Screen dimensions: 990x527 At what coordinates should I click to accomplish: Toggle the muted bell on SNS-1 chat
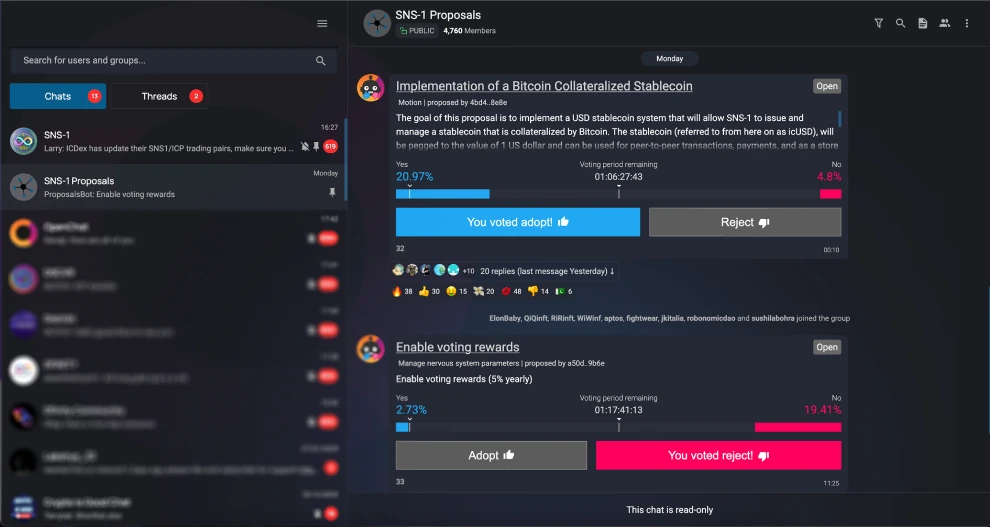[x=305, y=146]
